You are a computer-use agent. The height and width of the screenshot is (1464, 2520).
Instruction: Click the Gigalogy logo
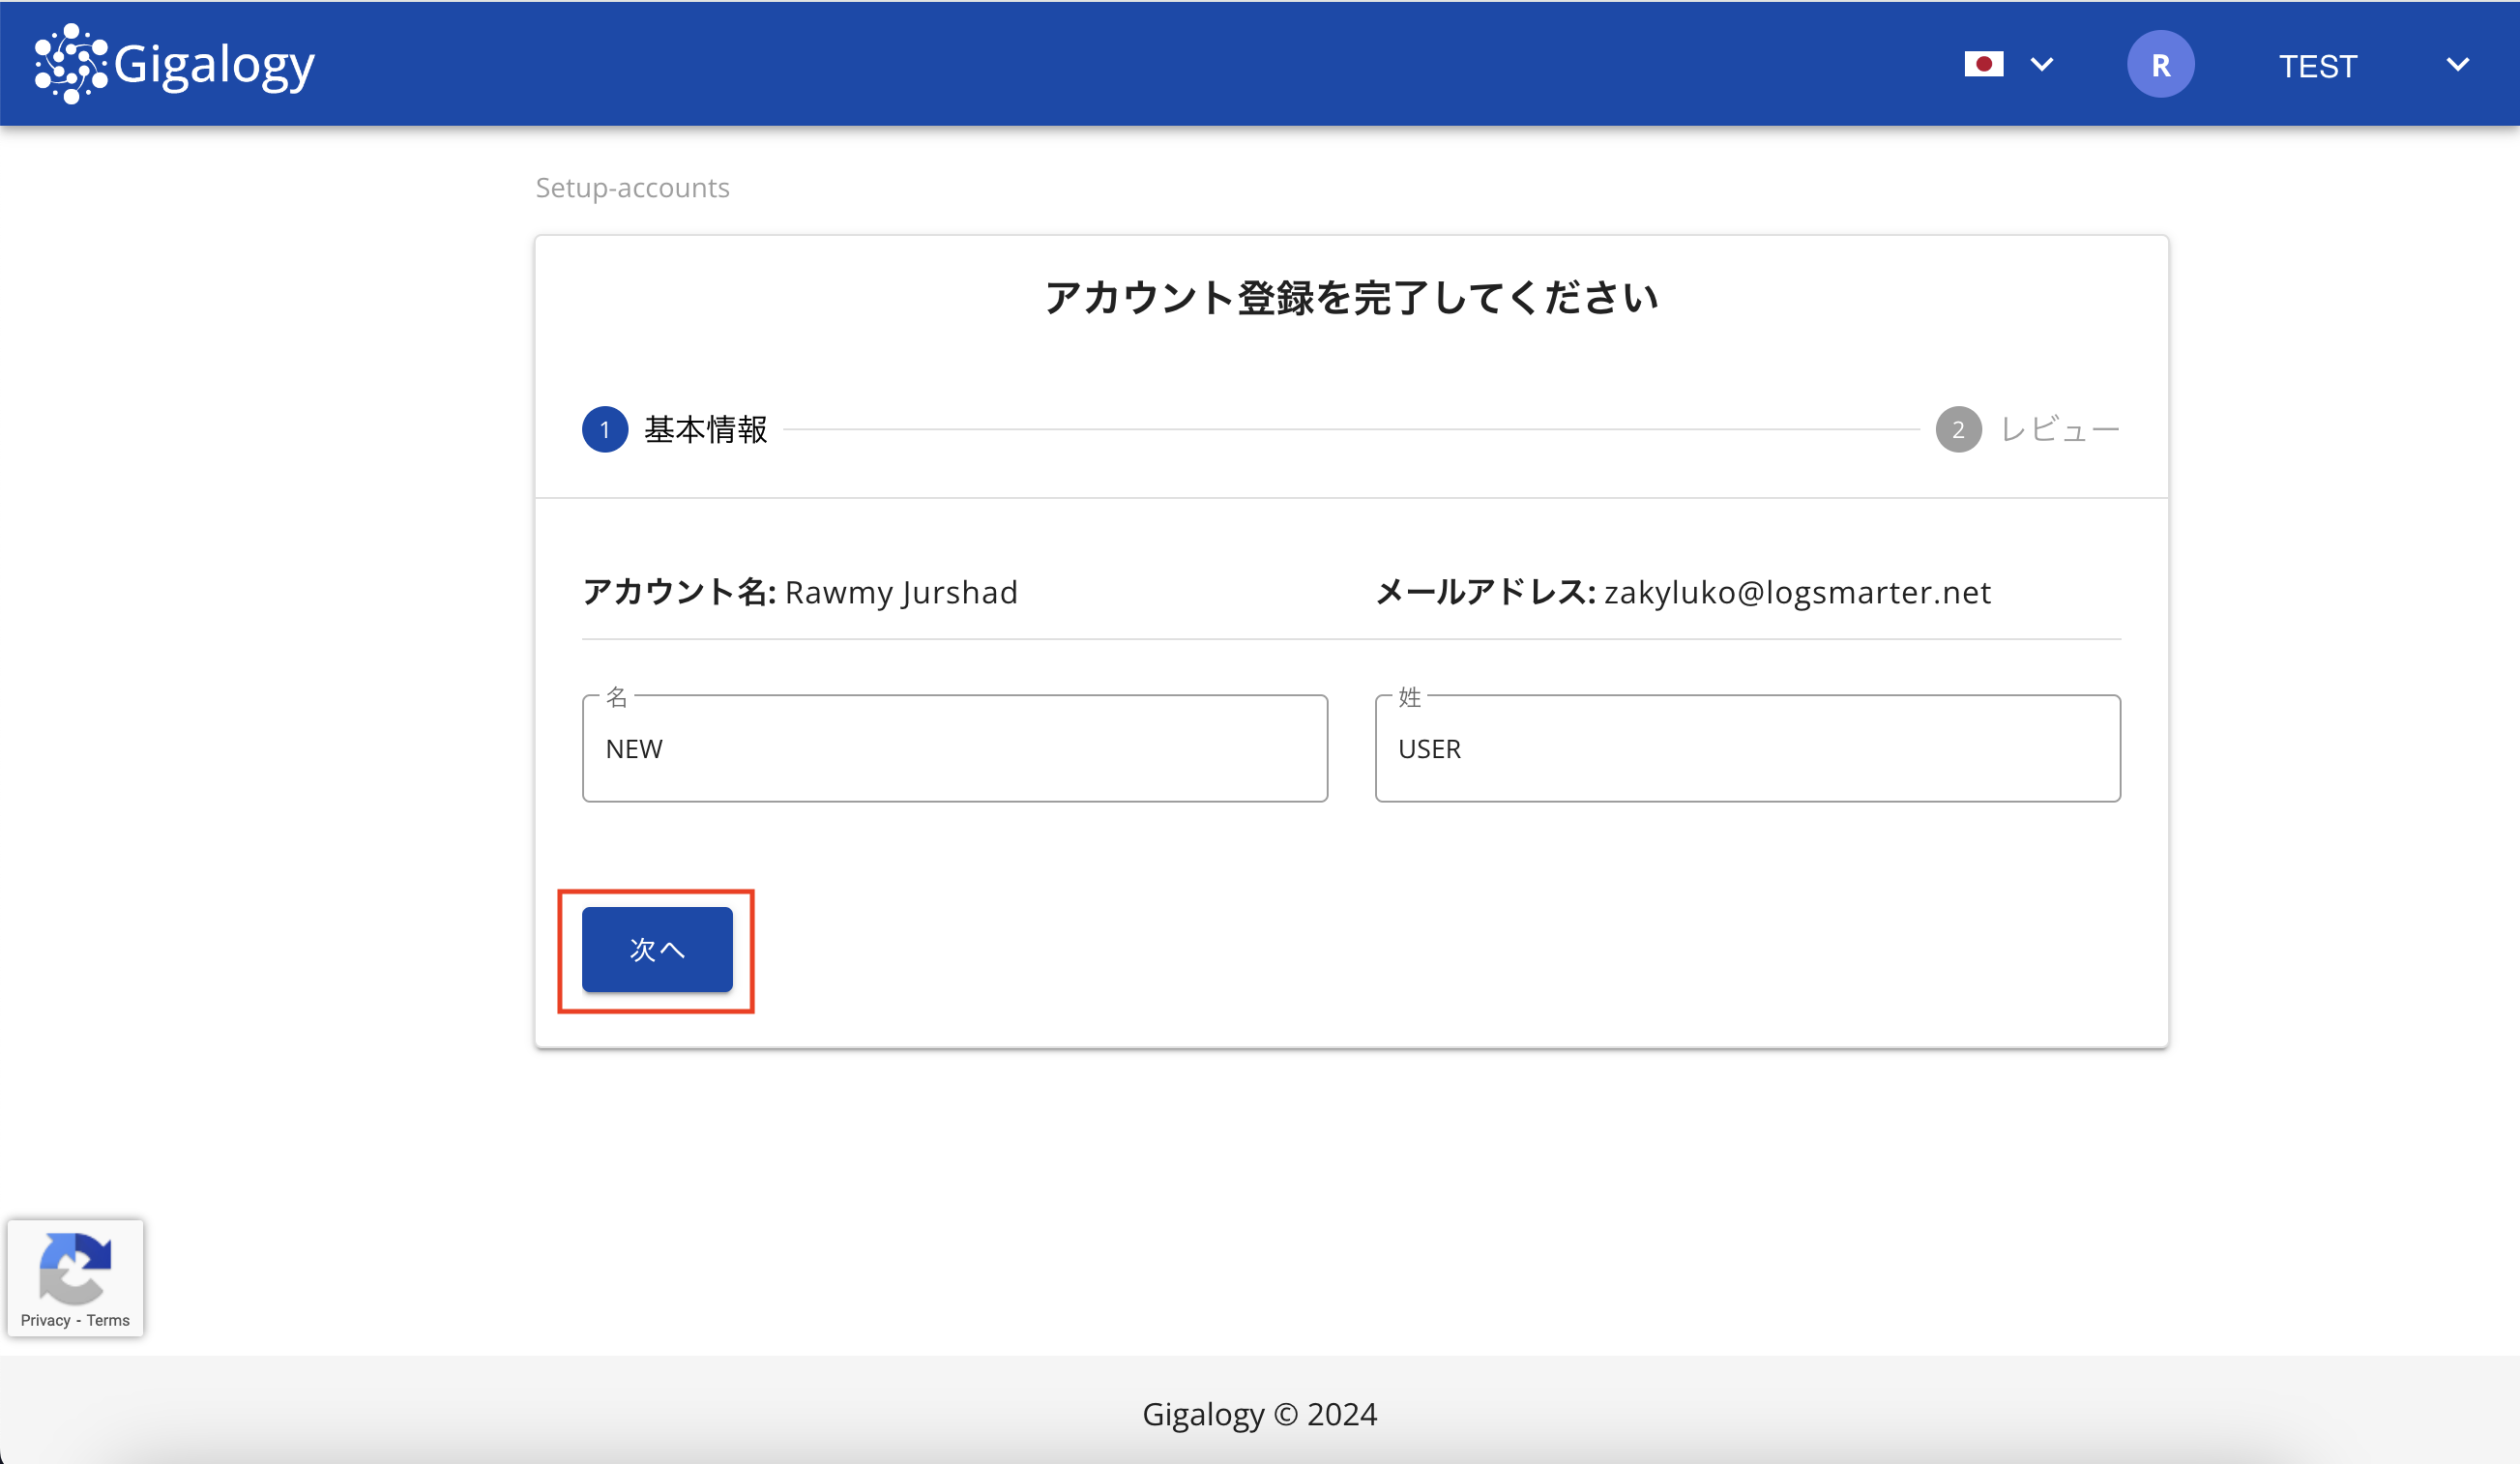173,62
